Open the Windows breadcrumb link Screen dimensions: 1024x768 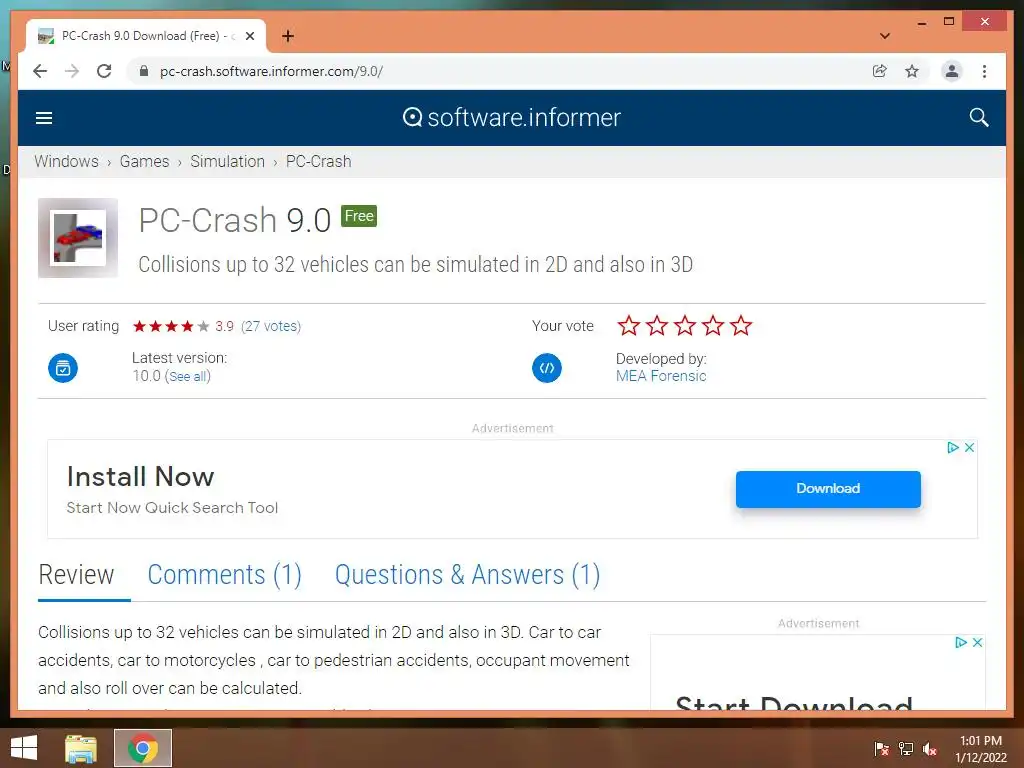[67, 161]
